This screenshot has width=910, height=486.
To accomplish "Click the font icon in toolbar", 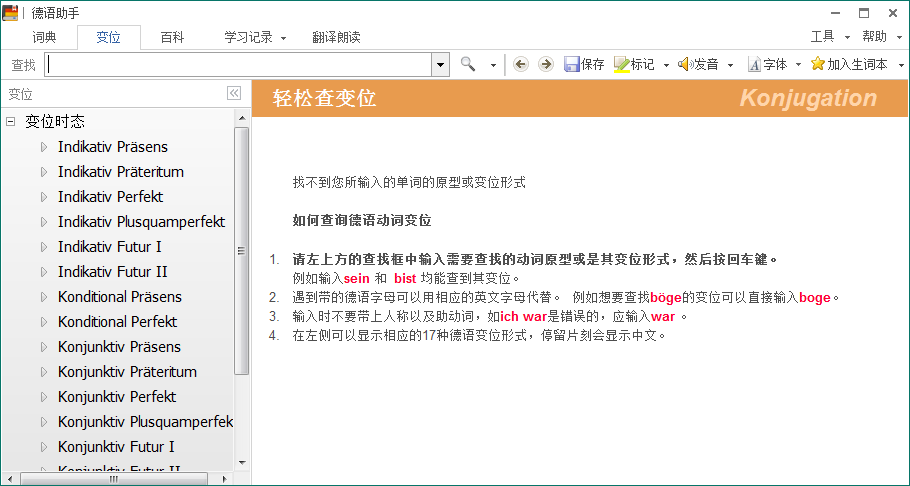I will coord(754,64).
